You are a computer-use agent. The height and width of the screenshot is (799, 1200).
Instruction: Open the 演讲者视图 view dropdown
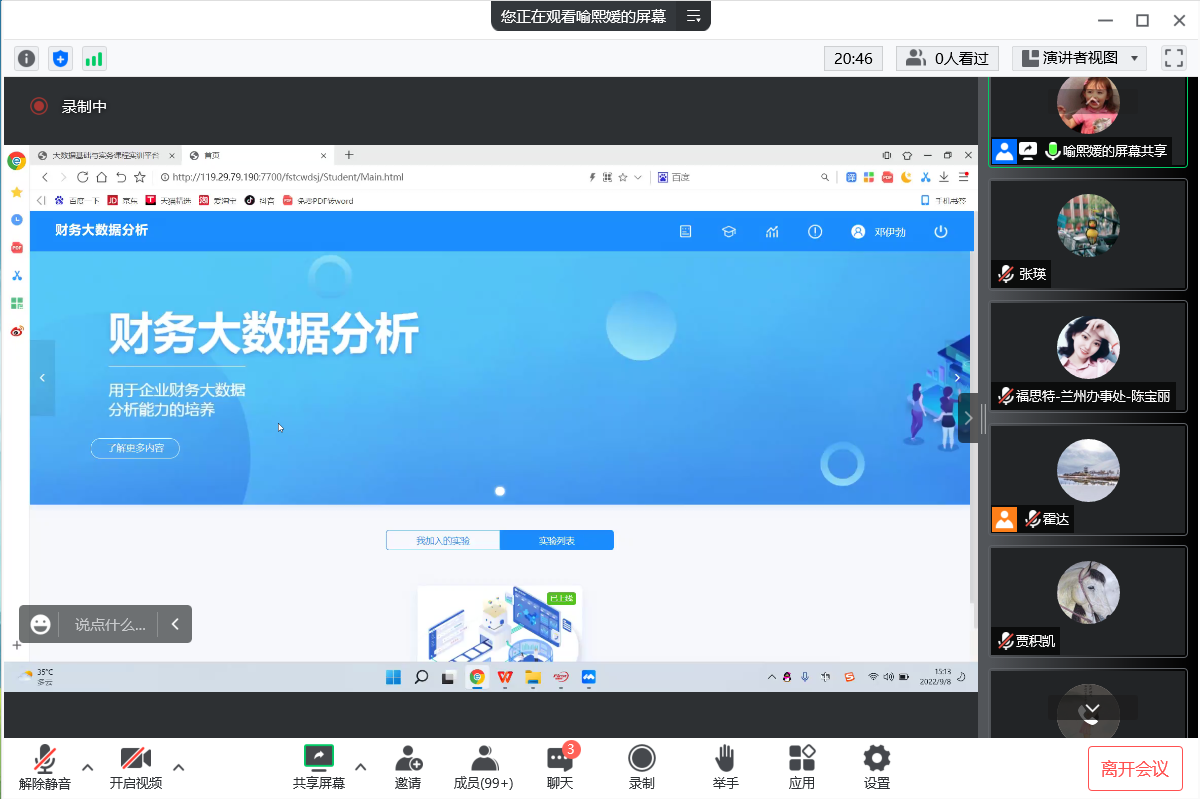pos(1079,59)
